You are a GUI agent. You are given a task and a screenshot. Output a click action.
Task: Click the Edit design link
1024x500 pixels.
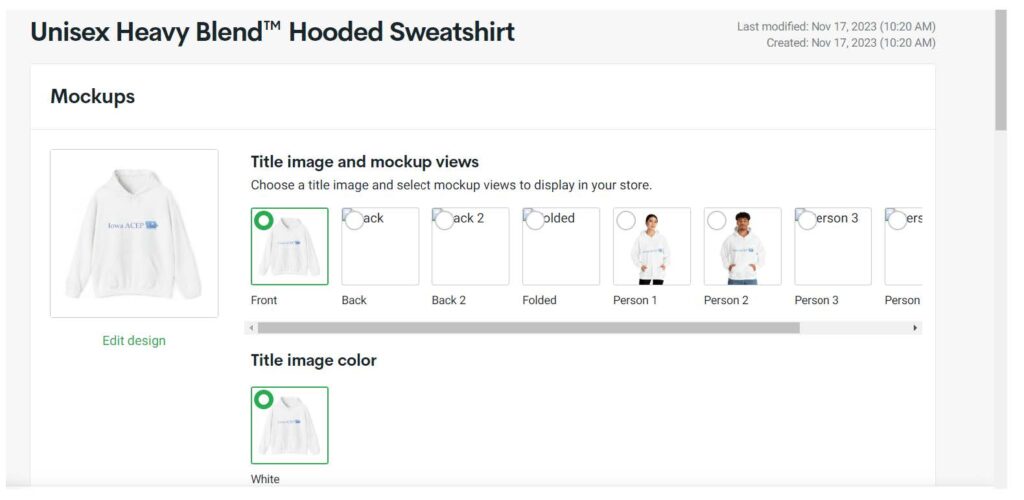pyautogui.click(x=134, y=341)
